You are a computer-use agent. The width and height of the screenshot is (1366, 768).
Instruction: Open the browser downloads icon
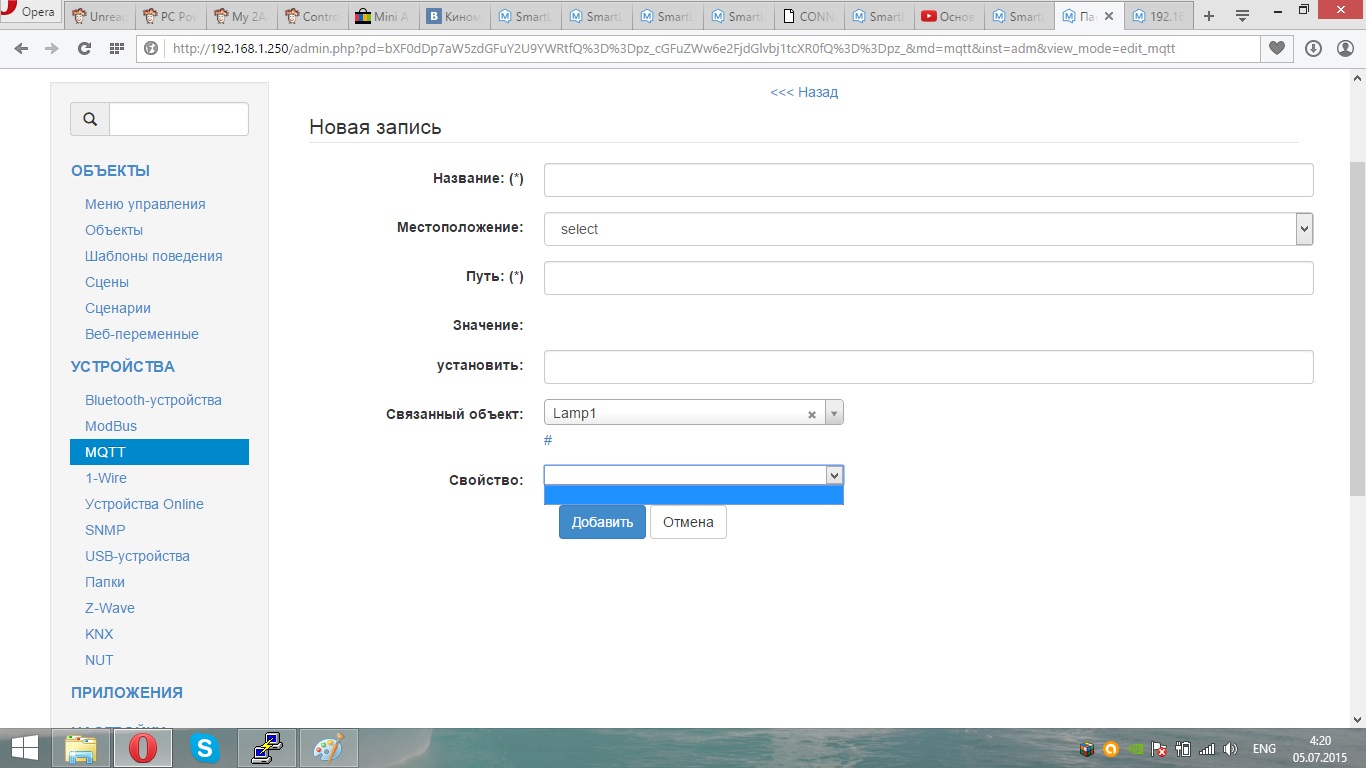(x=1313, y=48)
